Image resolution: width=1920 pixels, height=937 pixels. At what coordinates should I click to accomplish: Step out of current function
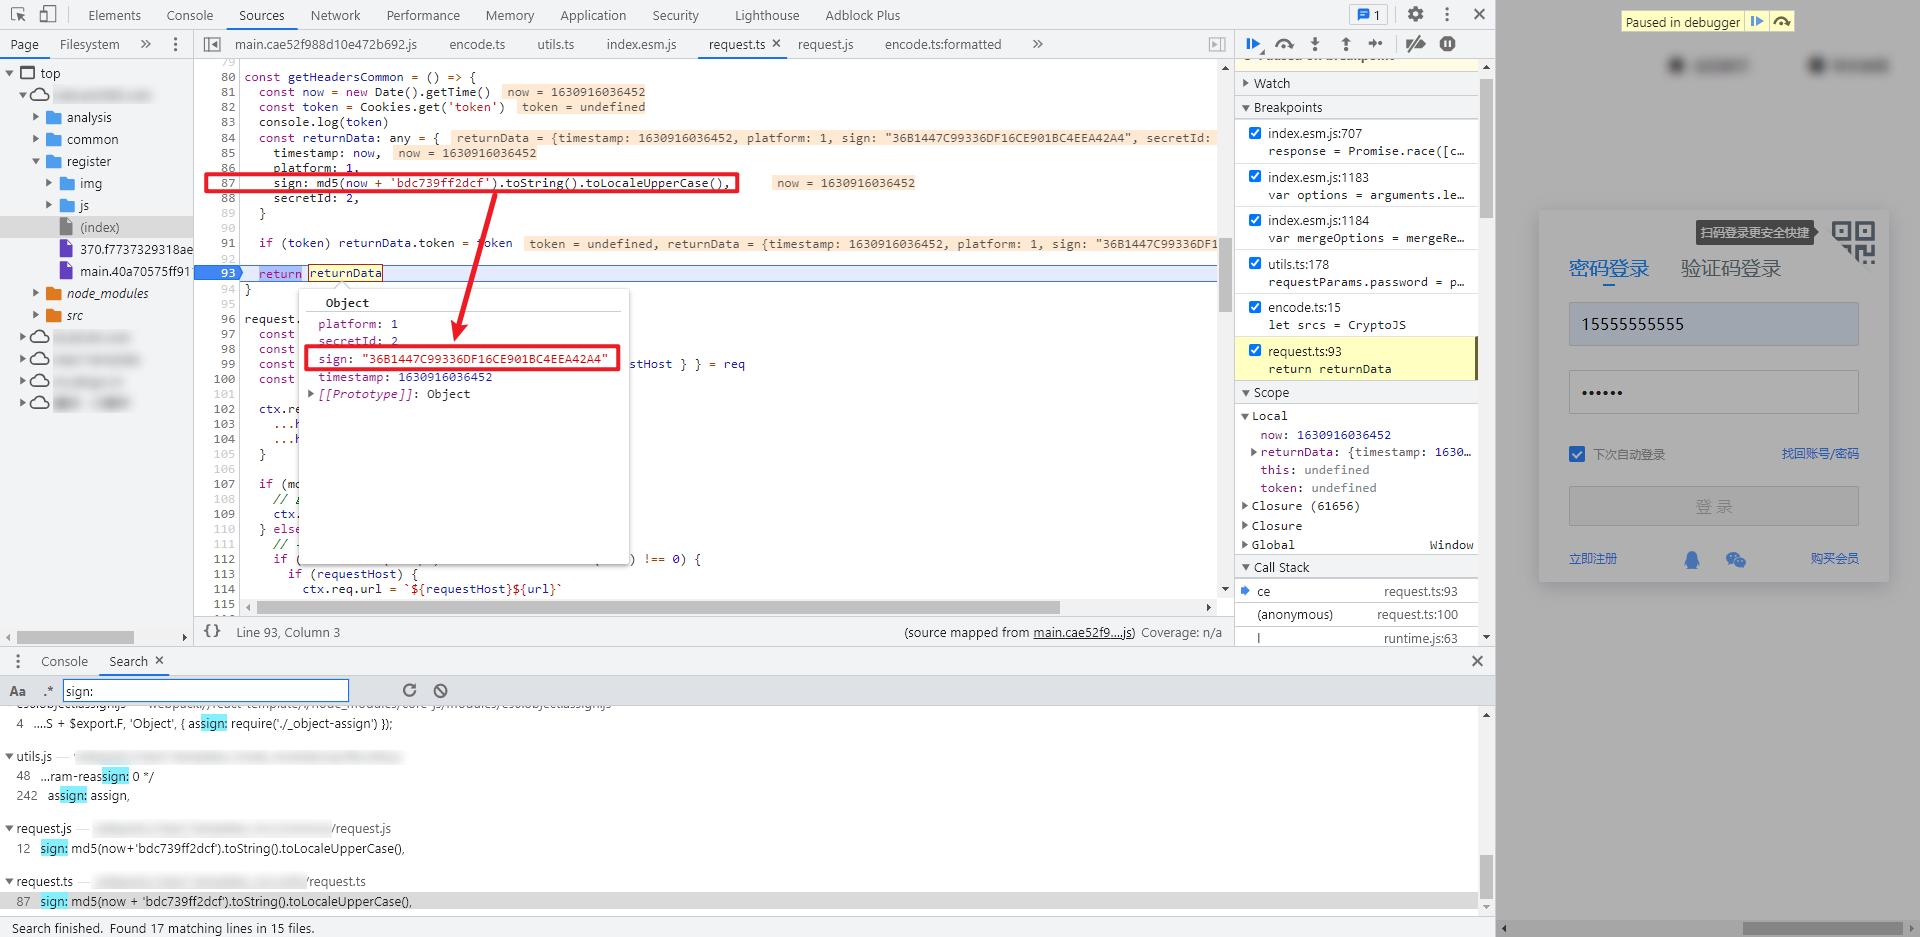coord(1346,44)
